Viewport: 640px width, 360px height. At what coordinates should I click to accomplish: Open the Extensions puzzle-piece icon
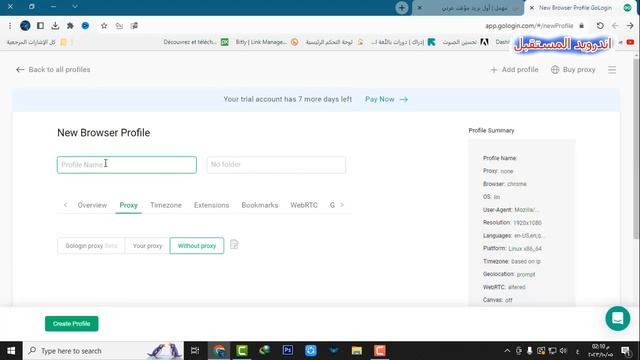click(70, 26)
